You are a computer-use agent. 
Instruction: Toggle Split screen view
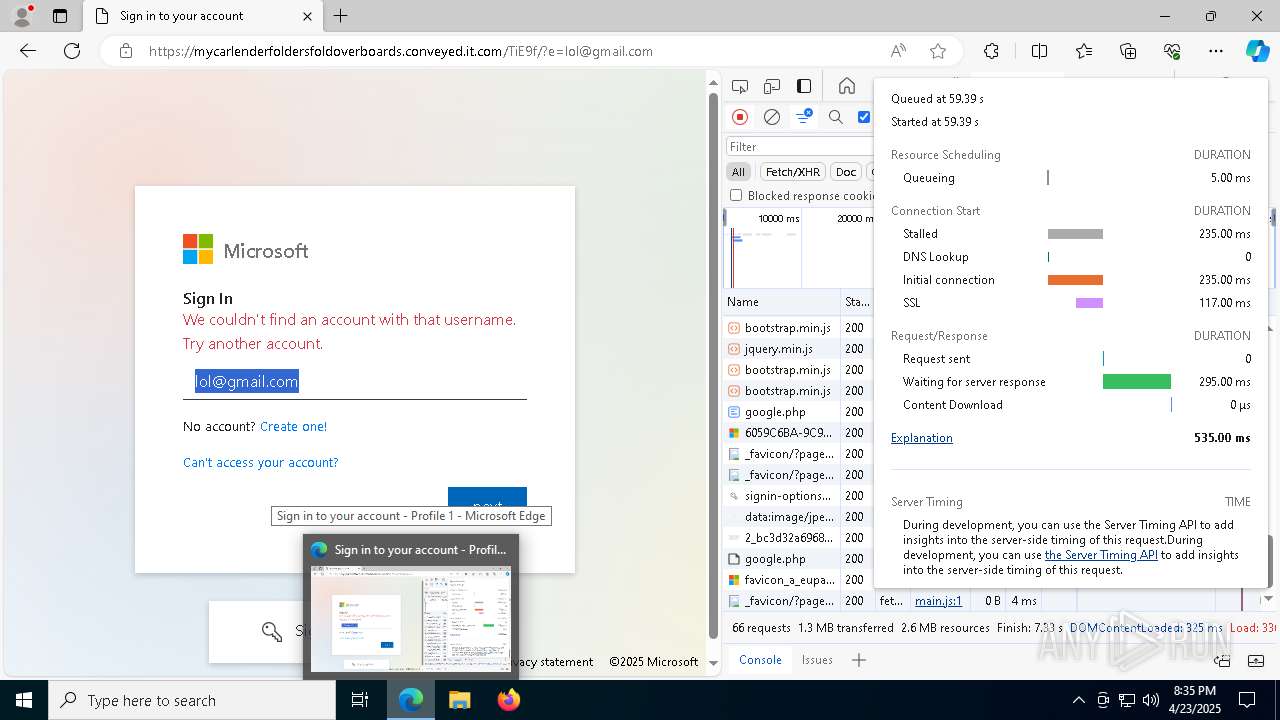click(x=1039, y=51)
